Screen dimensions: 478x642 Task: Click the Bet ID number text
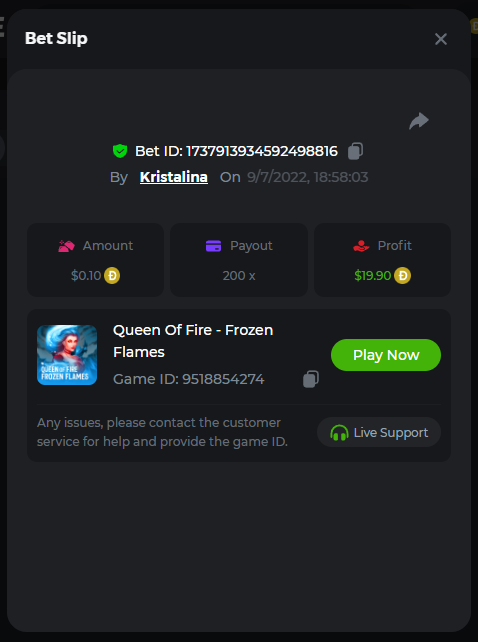coord(262,151)
